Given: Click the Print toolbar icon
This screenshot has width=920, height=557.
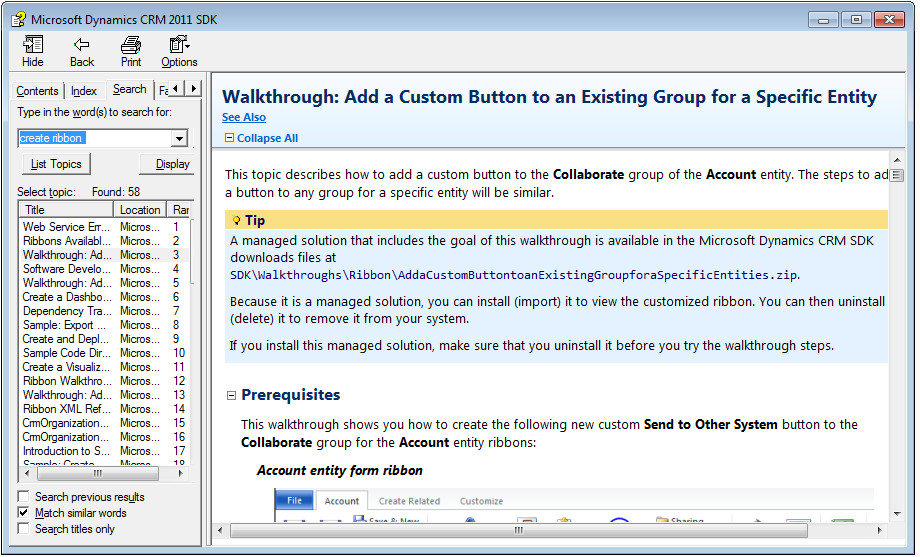Looking at the screenshot, I should pos(131,45).
